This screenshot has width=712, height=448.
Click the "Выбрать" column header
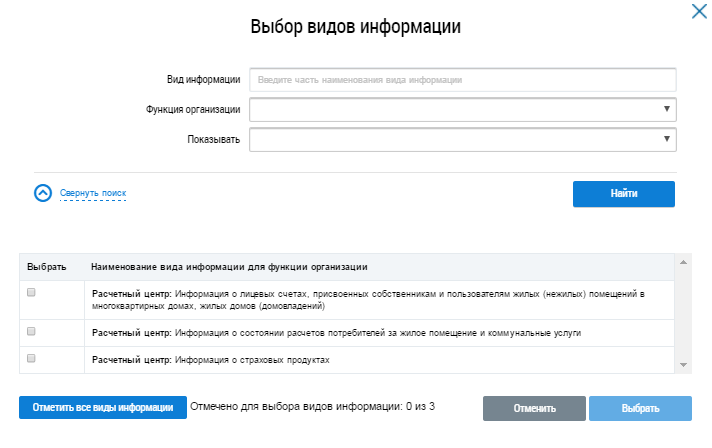(x=47, y=267)
